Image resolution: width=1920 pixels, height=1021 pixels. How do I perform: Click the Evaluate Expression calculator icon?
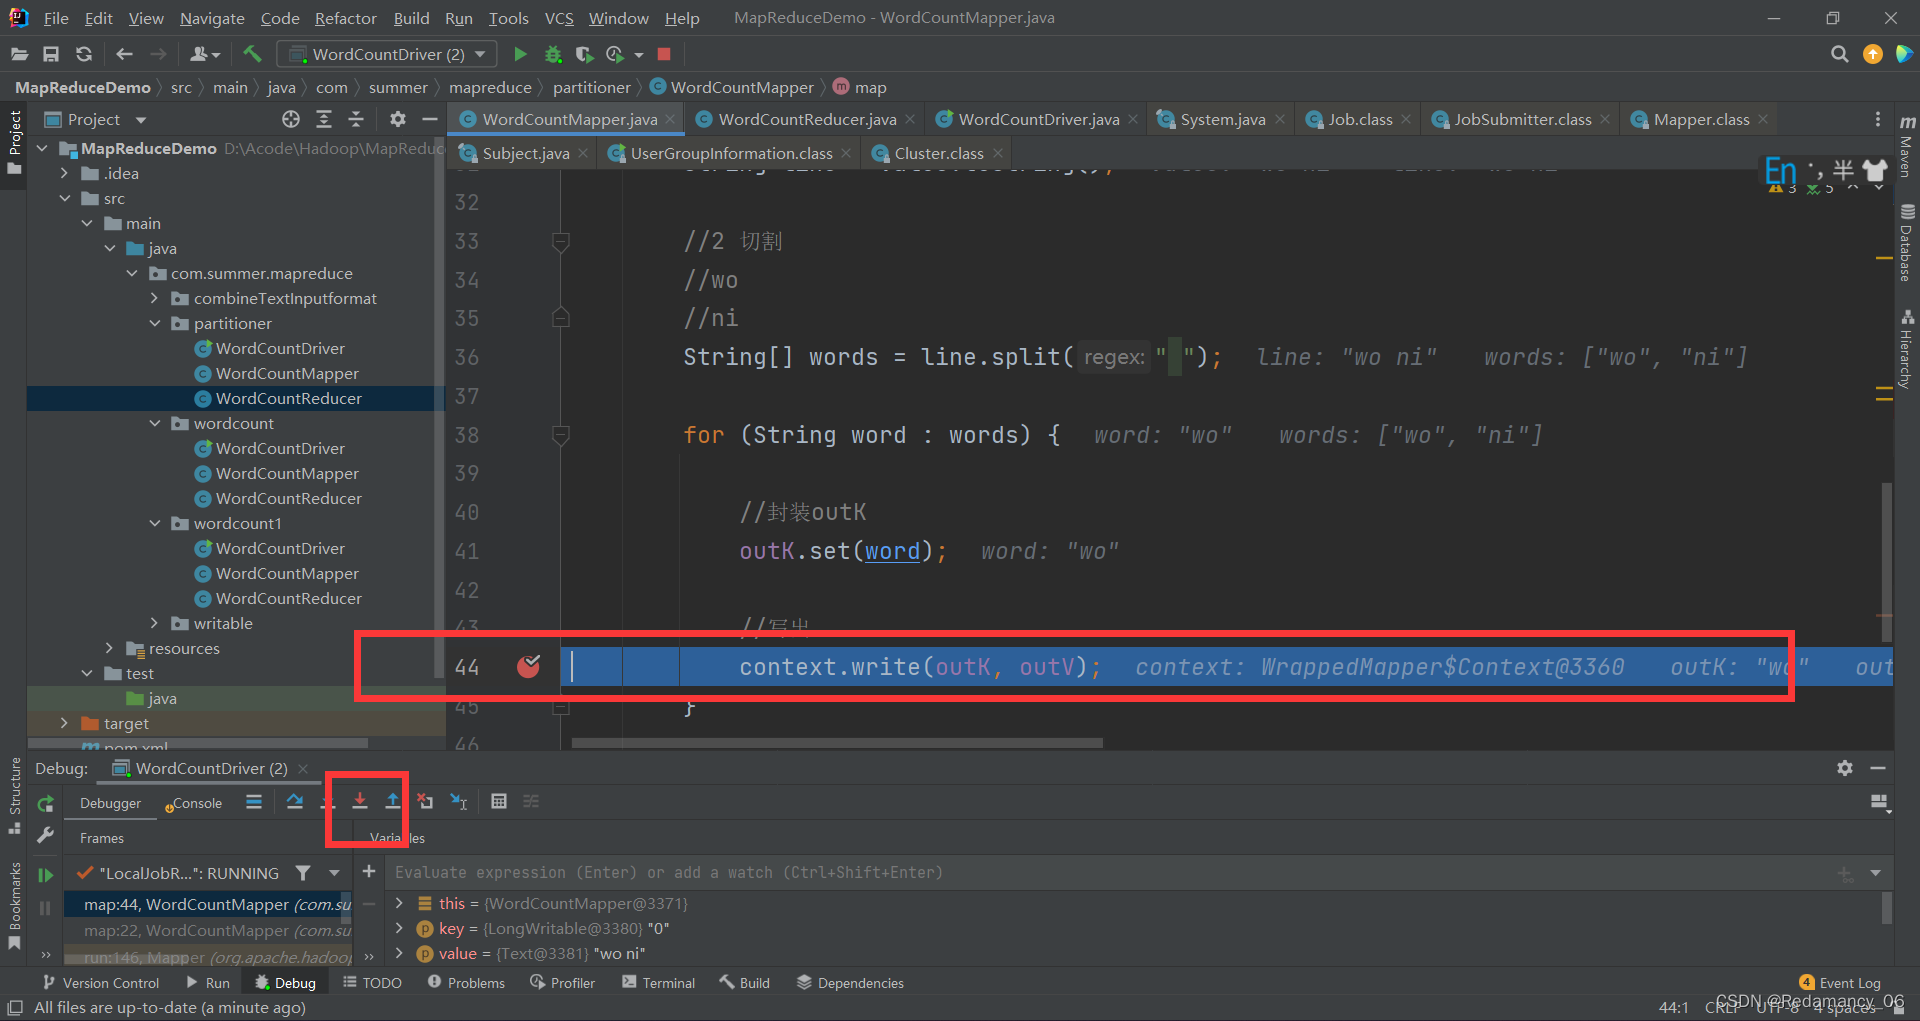pos(499,801)
